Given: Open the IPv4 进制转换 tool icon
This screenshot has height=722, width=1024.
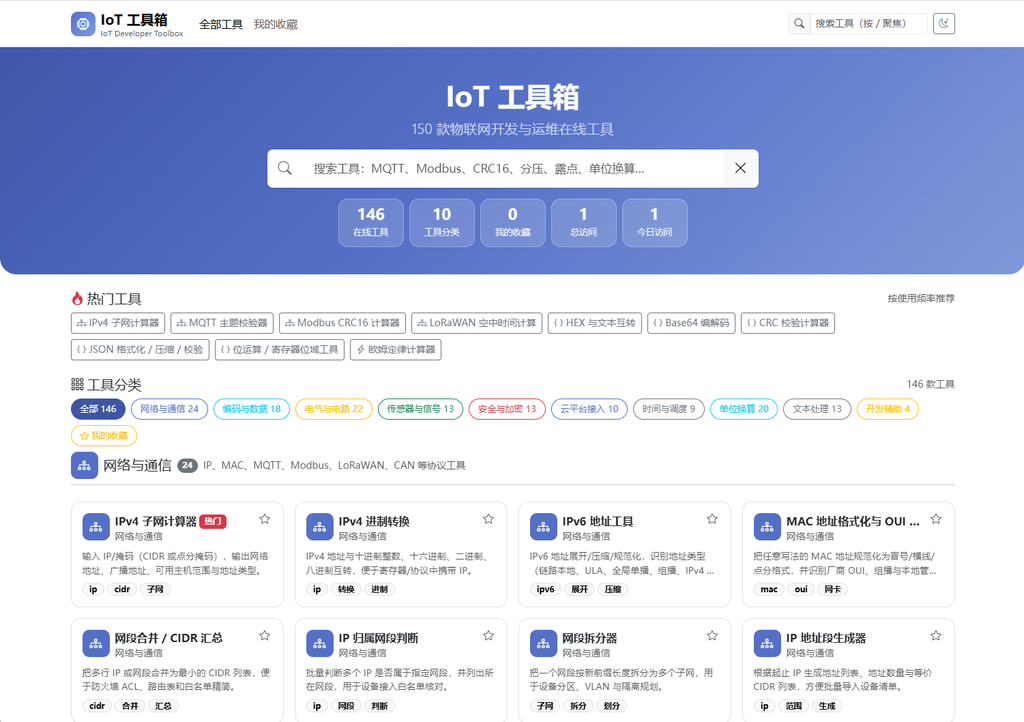Looking at the screenshot, I should [319, 527].
